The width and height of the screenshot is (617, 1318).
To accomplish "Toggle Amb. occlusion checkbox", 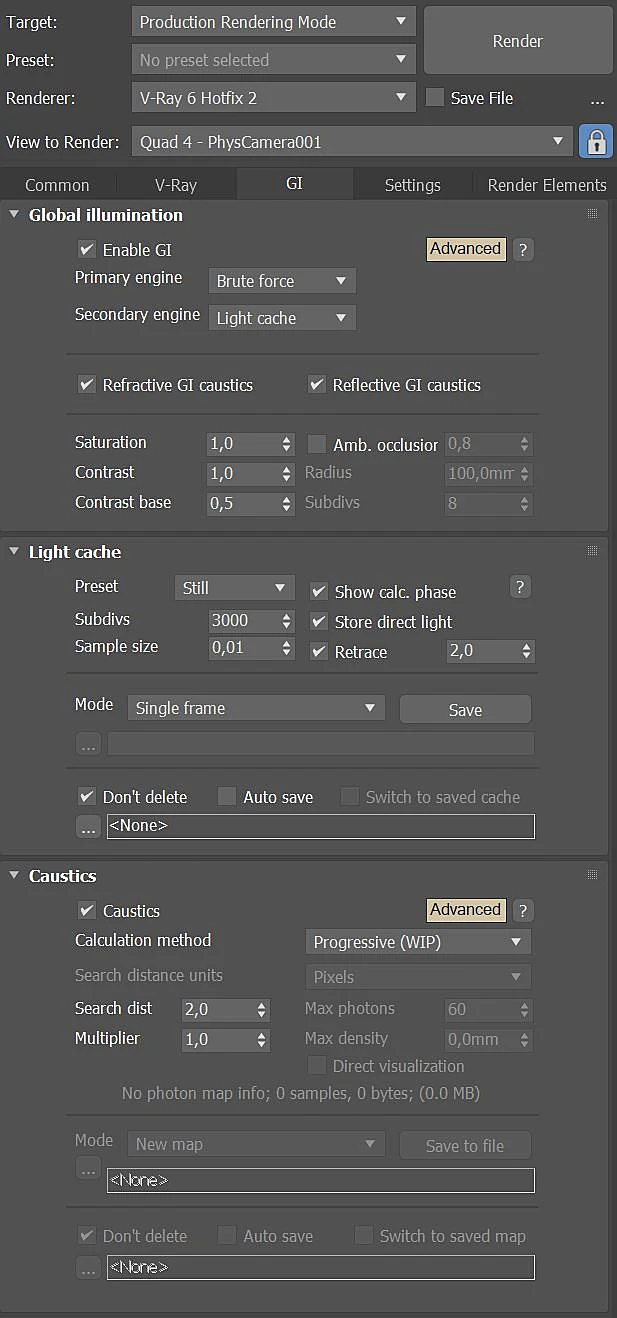I will (317, 444).
